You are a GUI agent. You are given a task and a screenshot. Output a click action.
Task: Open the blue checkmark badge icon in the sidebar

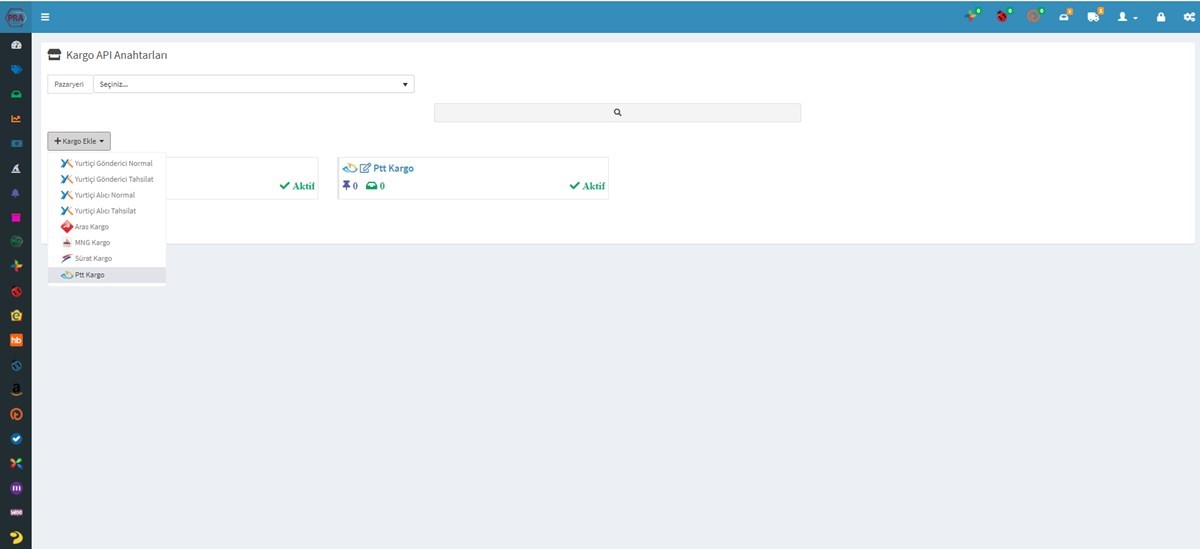click(16, 438)
